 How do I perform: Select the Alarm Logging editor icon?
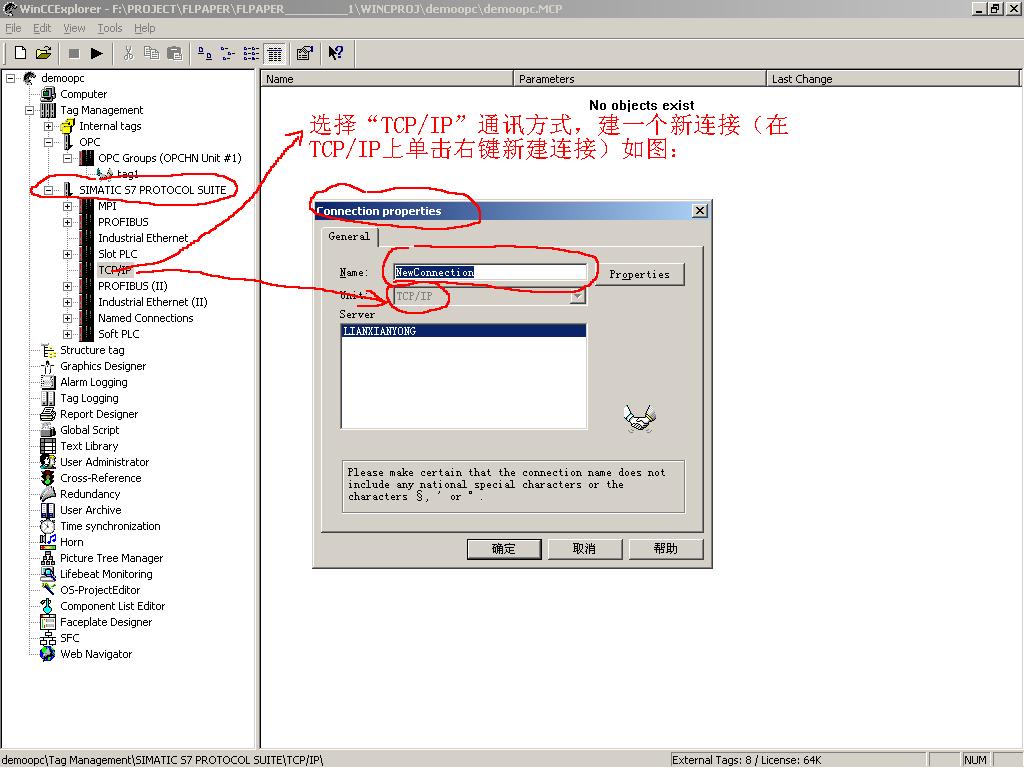tap(48, 382)
